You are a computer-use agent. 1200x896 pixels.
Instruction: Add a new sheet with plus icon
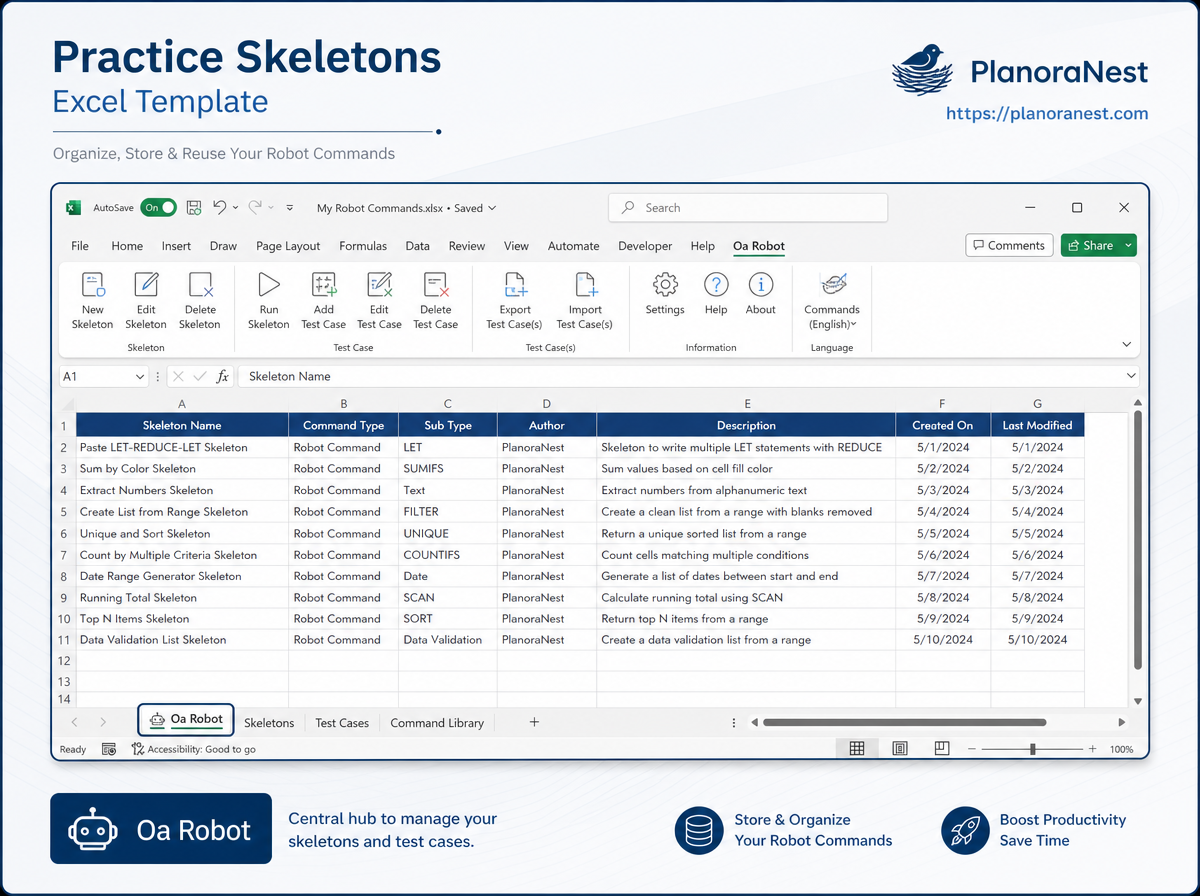click(534, 722)
